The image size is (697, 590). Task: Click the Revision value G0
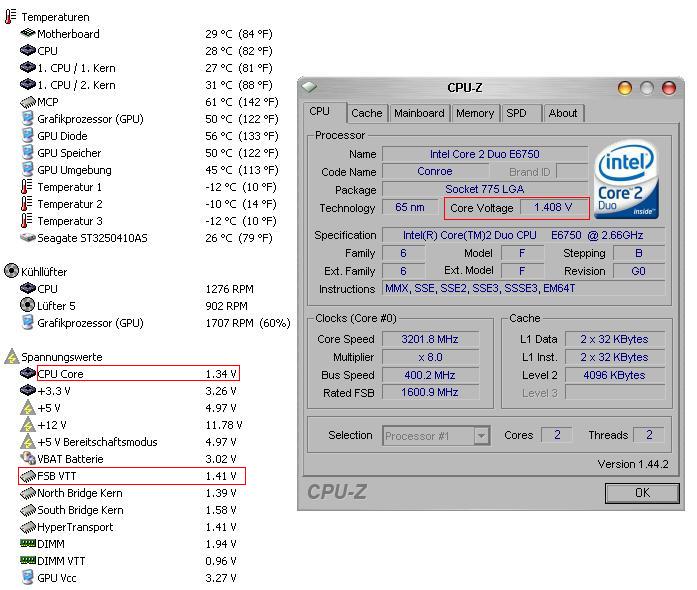(x=638, y=271)
